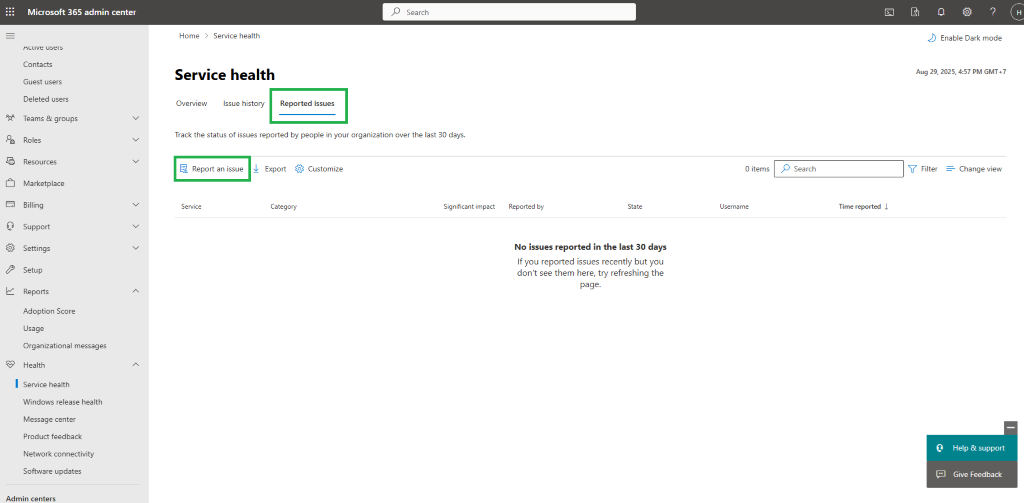The image size is (1024, 503).
Task: Open Cloud Shell icon in header
Action: coord(889,12)
